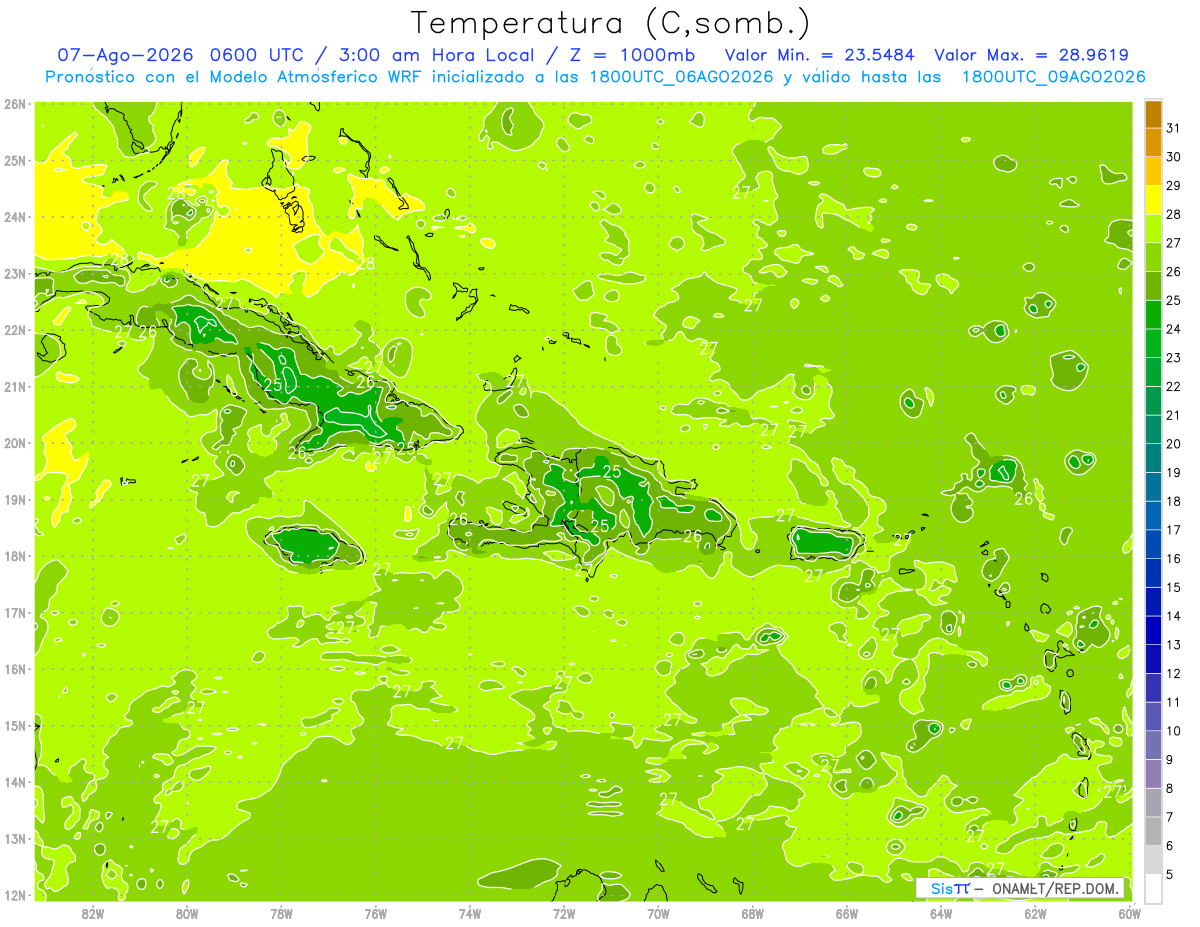The image size is (1200, 927).
Task: Click the yellow 28–29 colorbar swatch
Action: (1153, 200)
